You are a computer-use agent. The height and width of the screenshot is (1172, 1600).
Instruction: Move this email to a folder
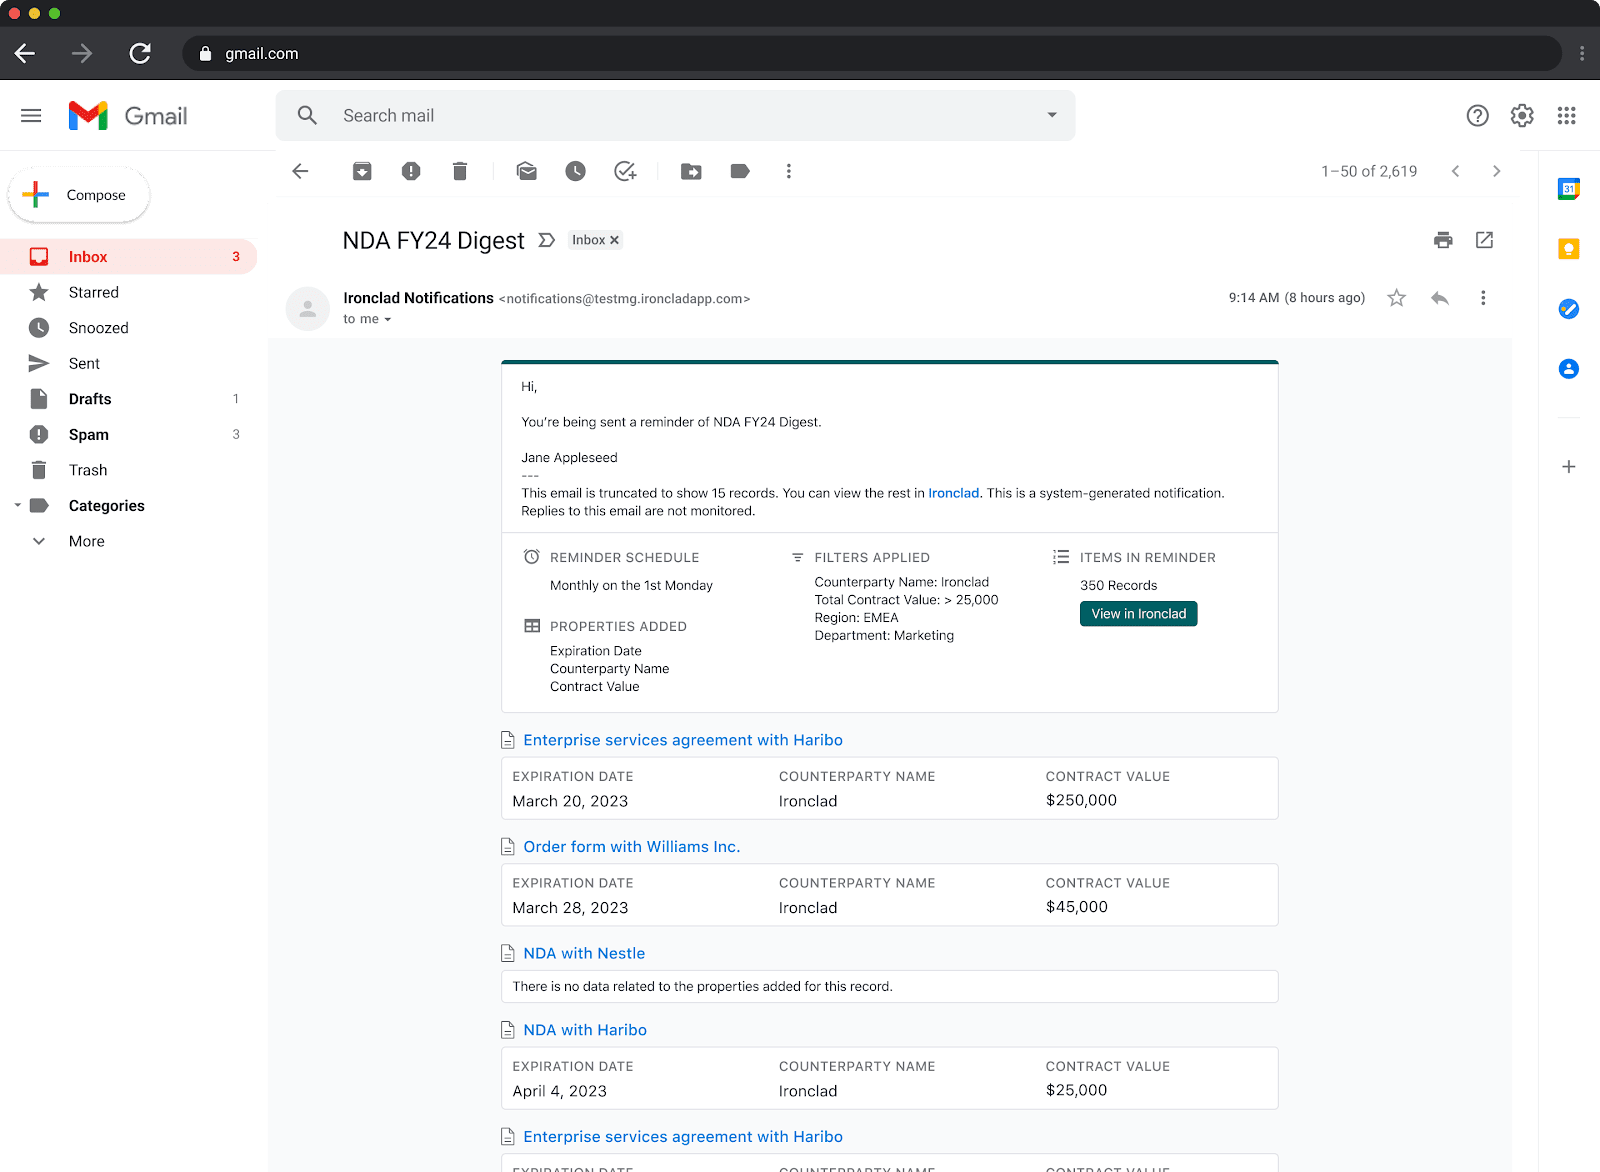coord(691,171)
